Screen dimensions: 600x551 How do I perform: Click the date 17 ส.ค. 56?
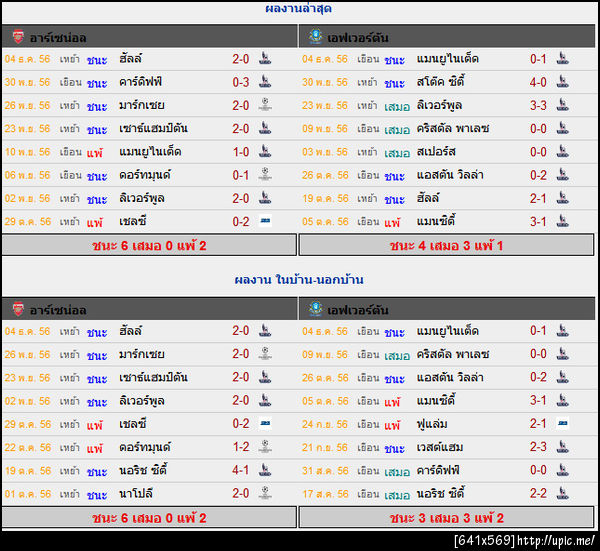325,494
